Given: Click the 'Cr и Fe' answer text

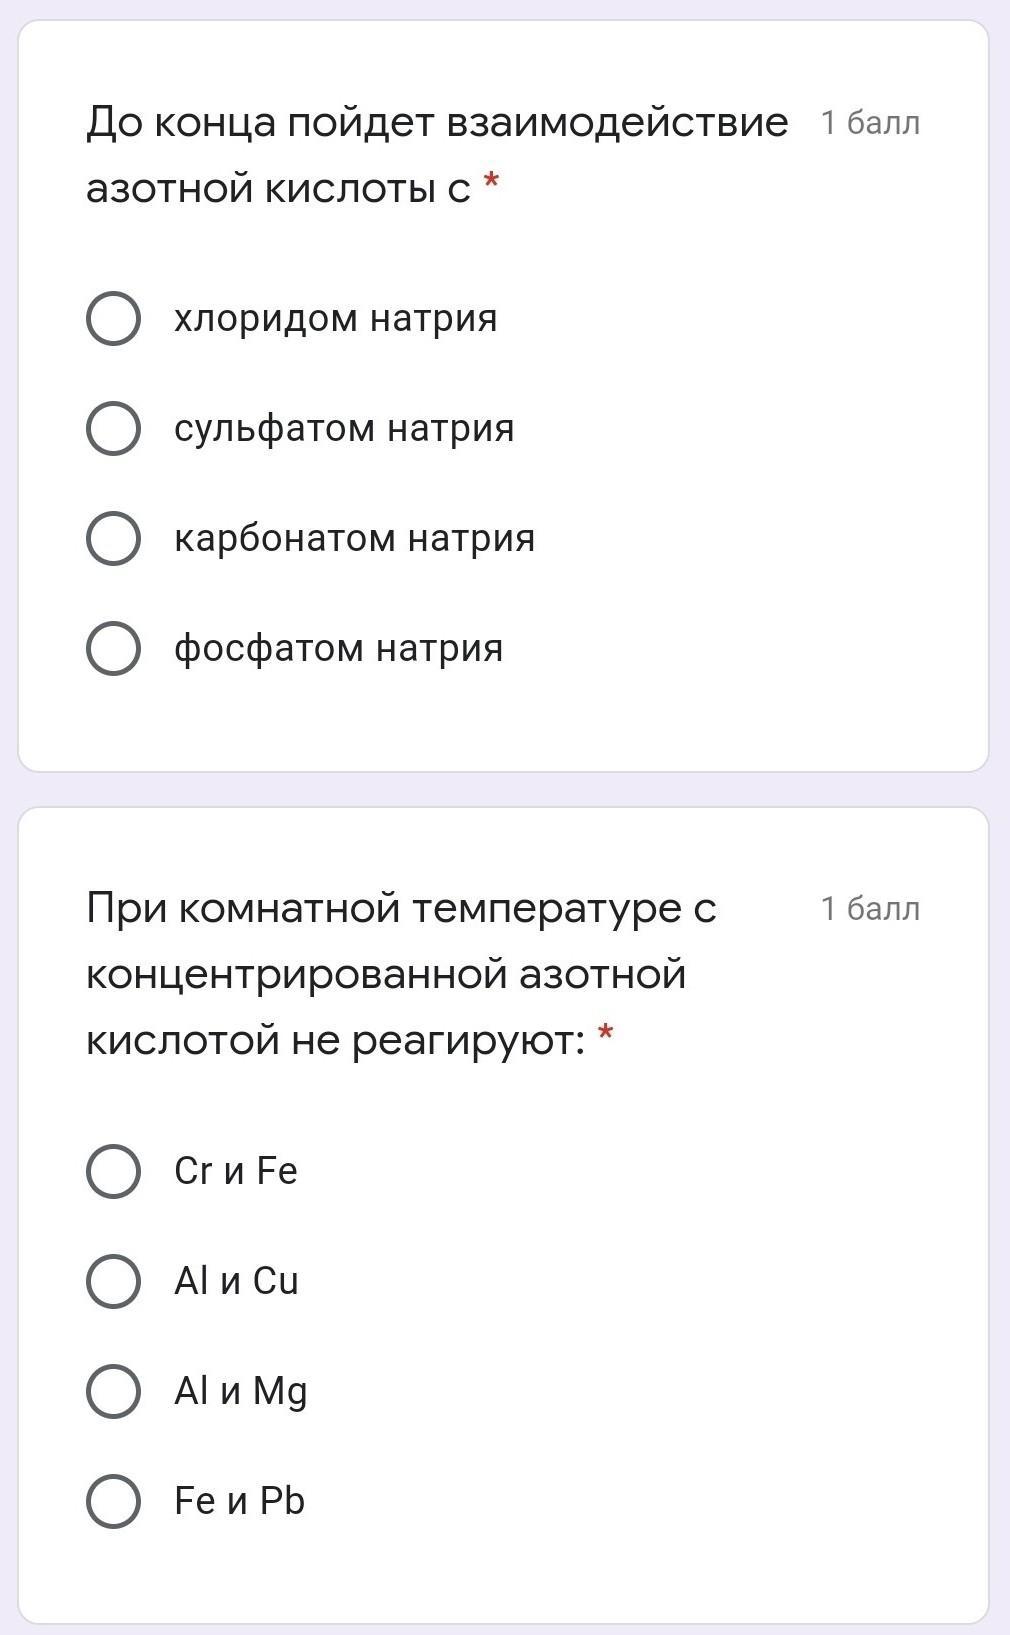Looking at the screenshot, I should 236,1171.
